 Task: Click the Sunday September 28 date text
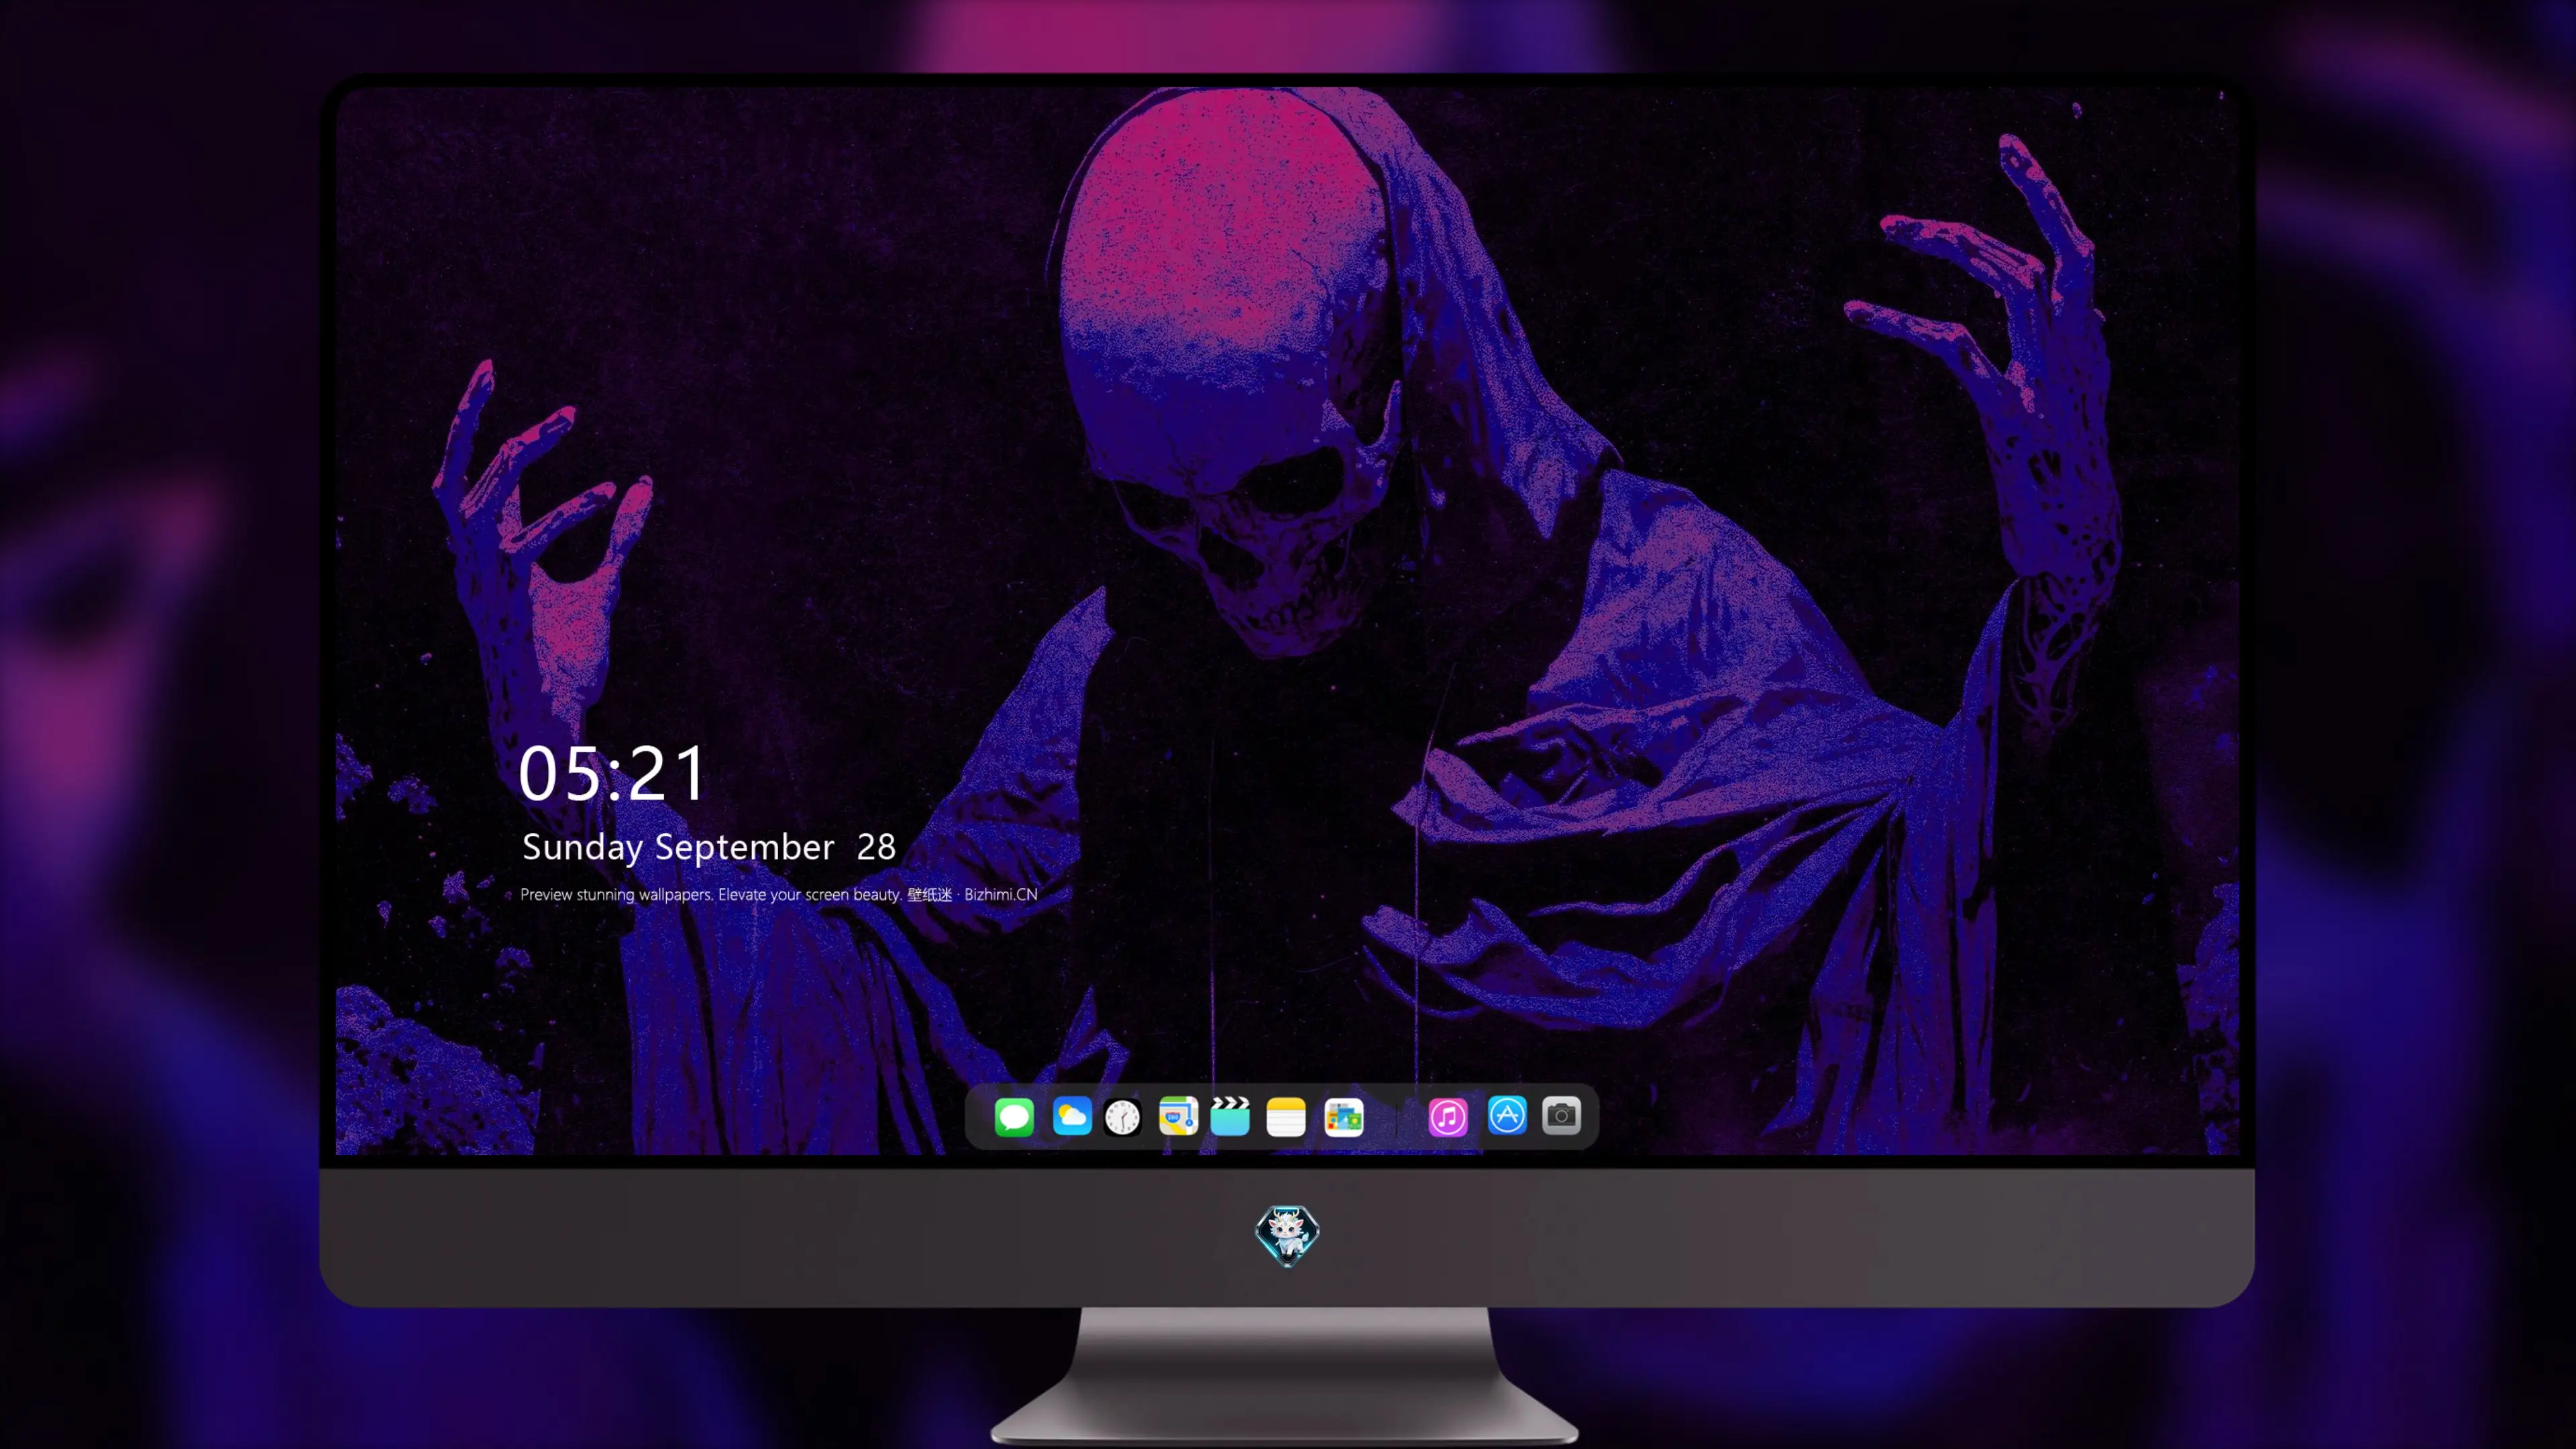coord(708,847)
